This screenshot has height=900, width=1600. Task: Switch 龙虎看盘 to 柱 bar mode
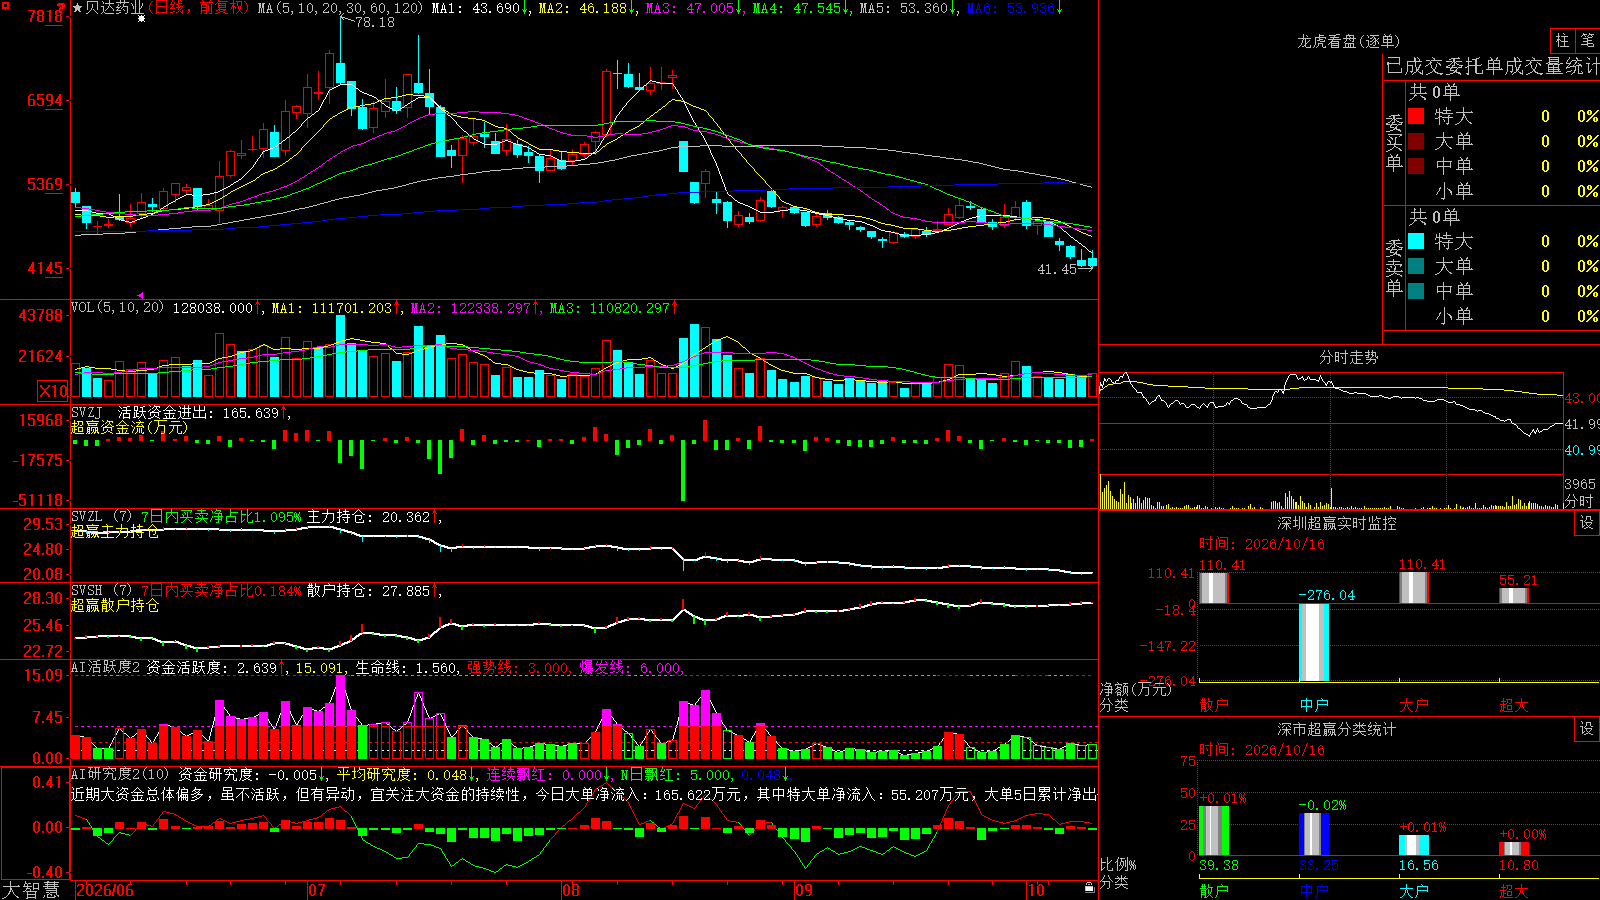click(1562, 41)
